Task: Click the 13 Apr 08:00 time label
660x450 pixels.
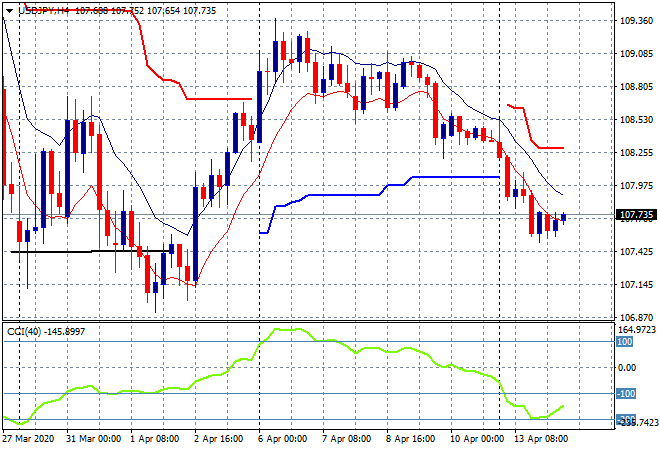Action: click(541, 439)
